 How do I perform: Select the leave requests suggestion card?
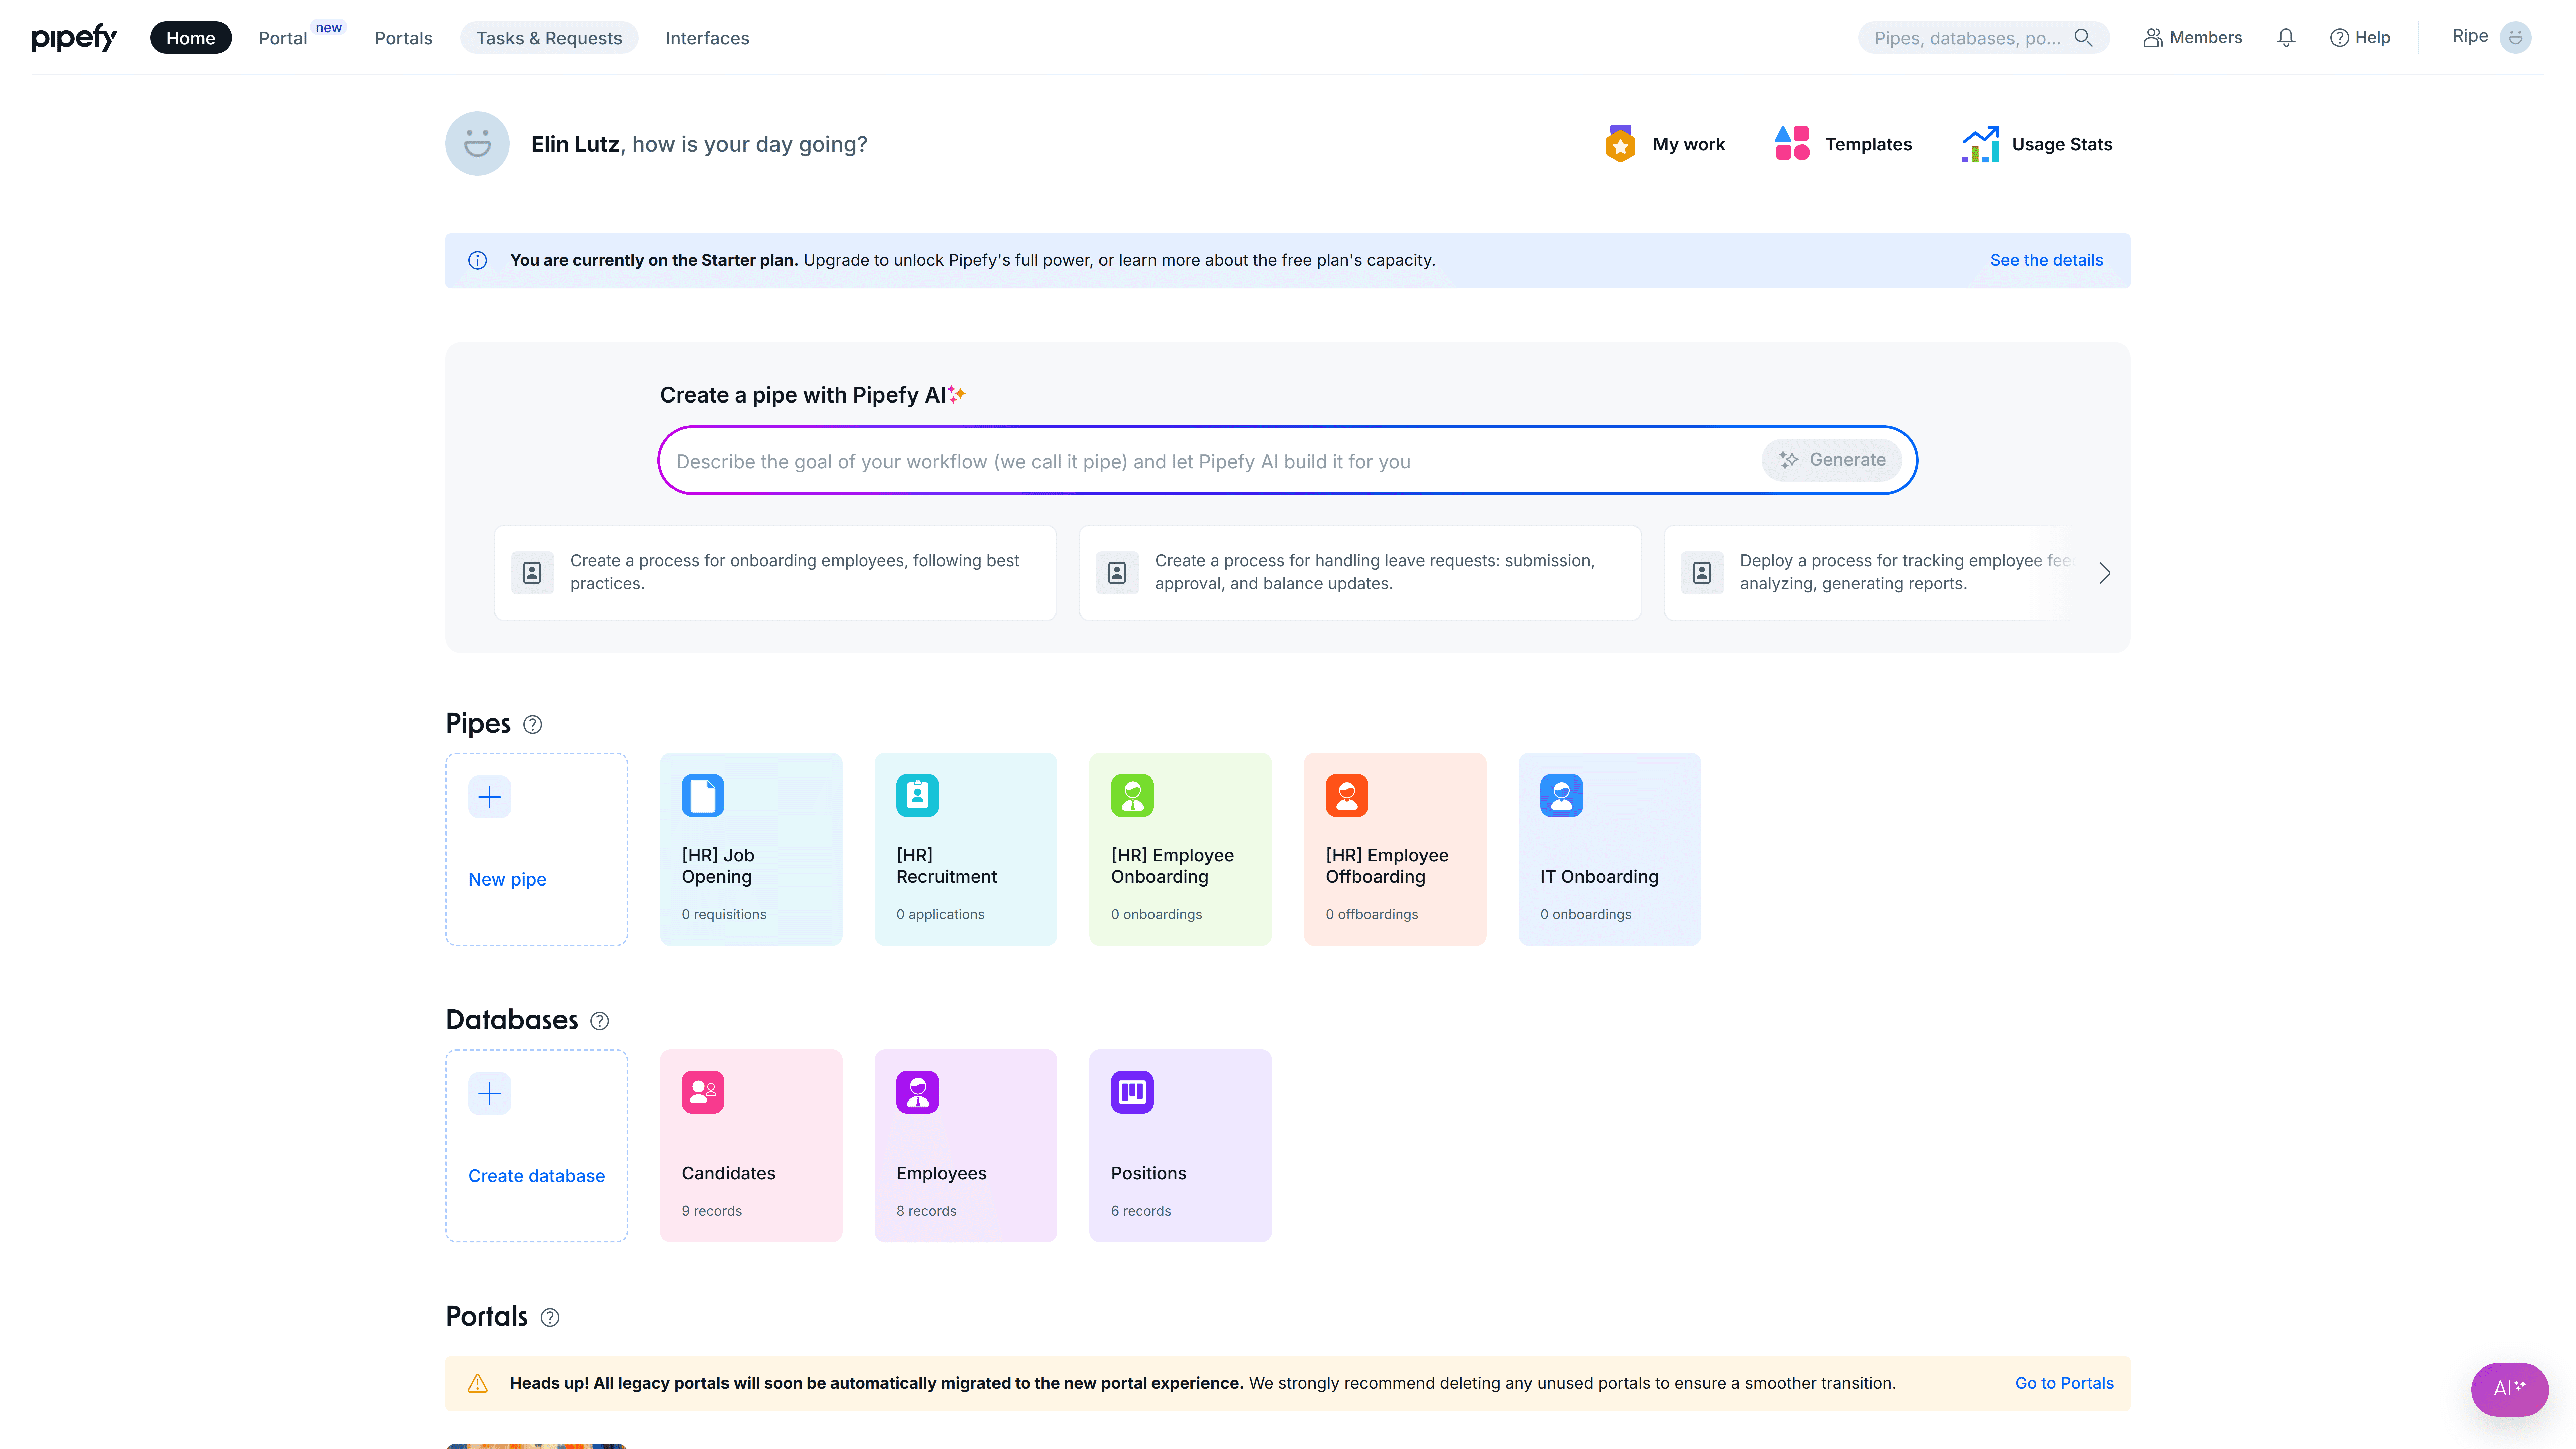[x=1360, y=573]
